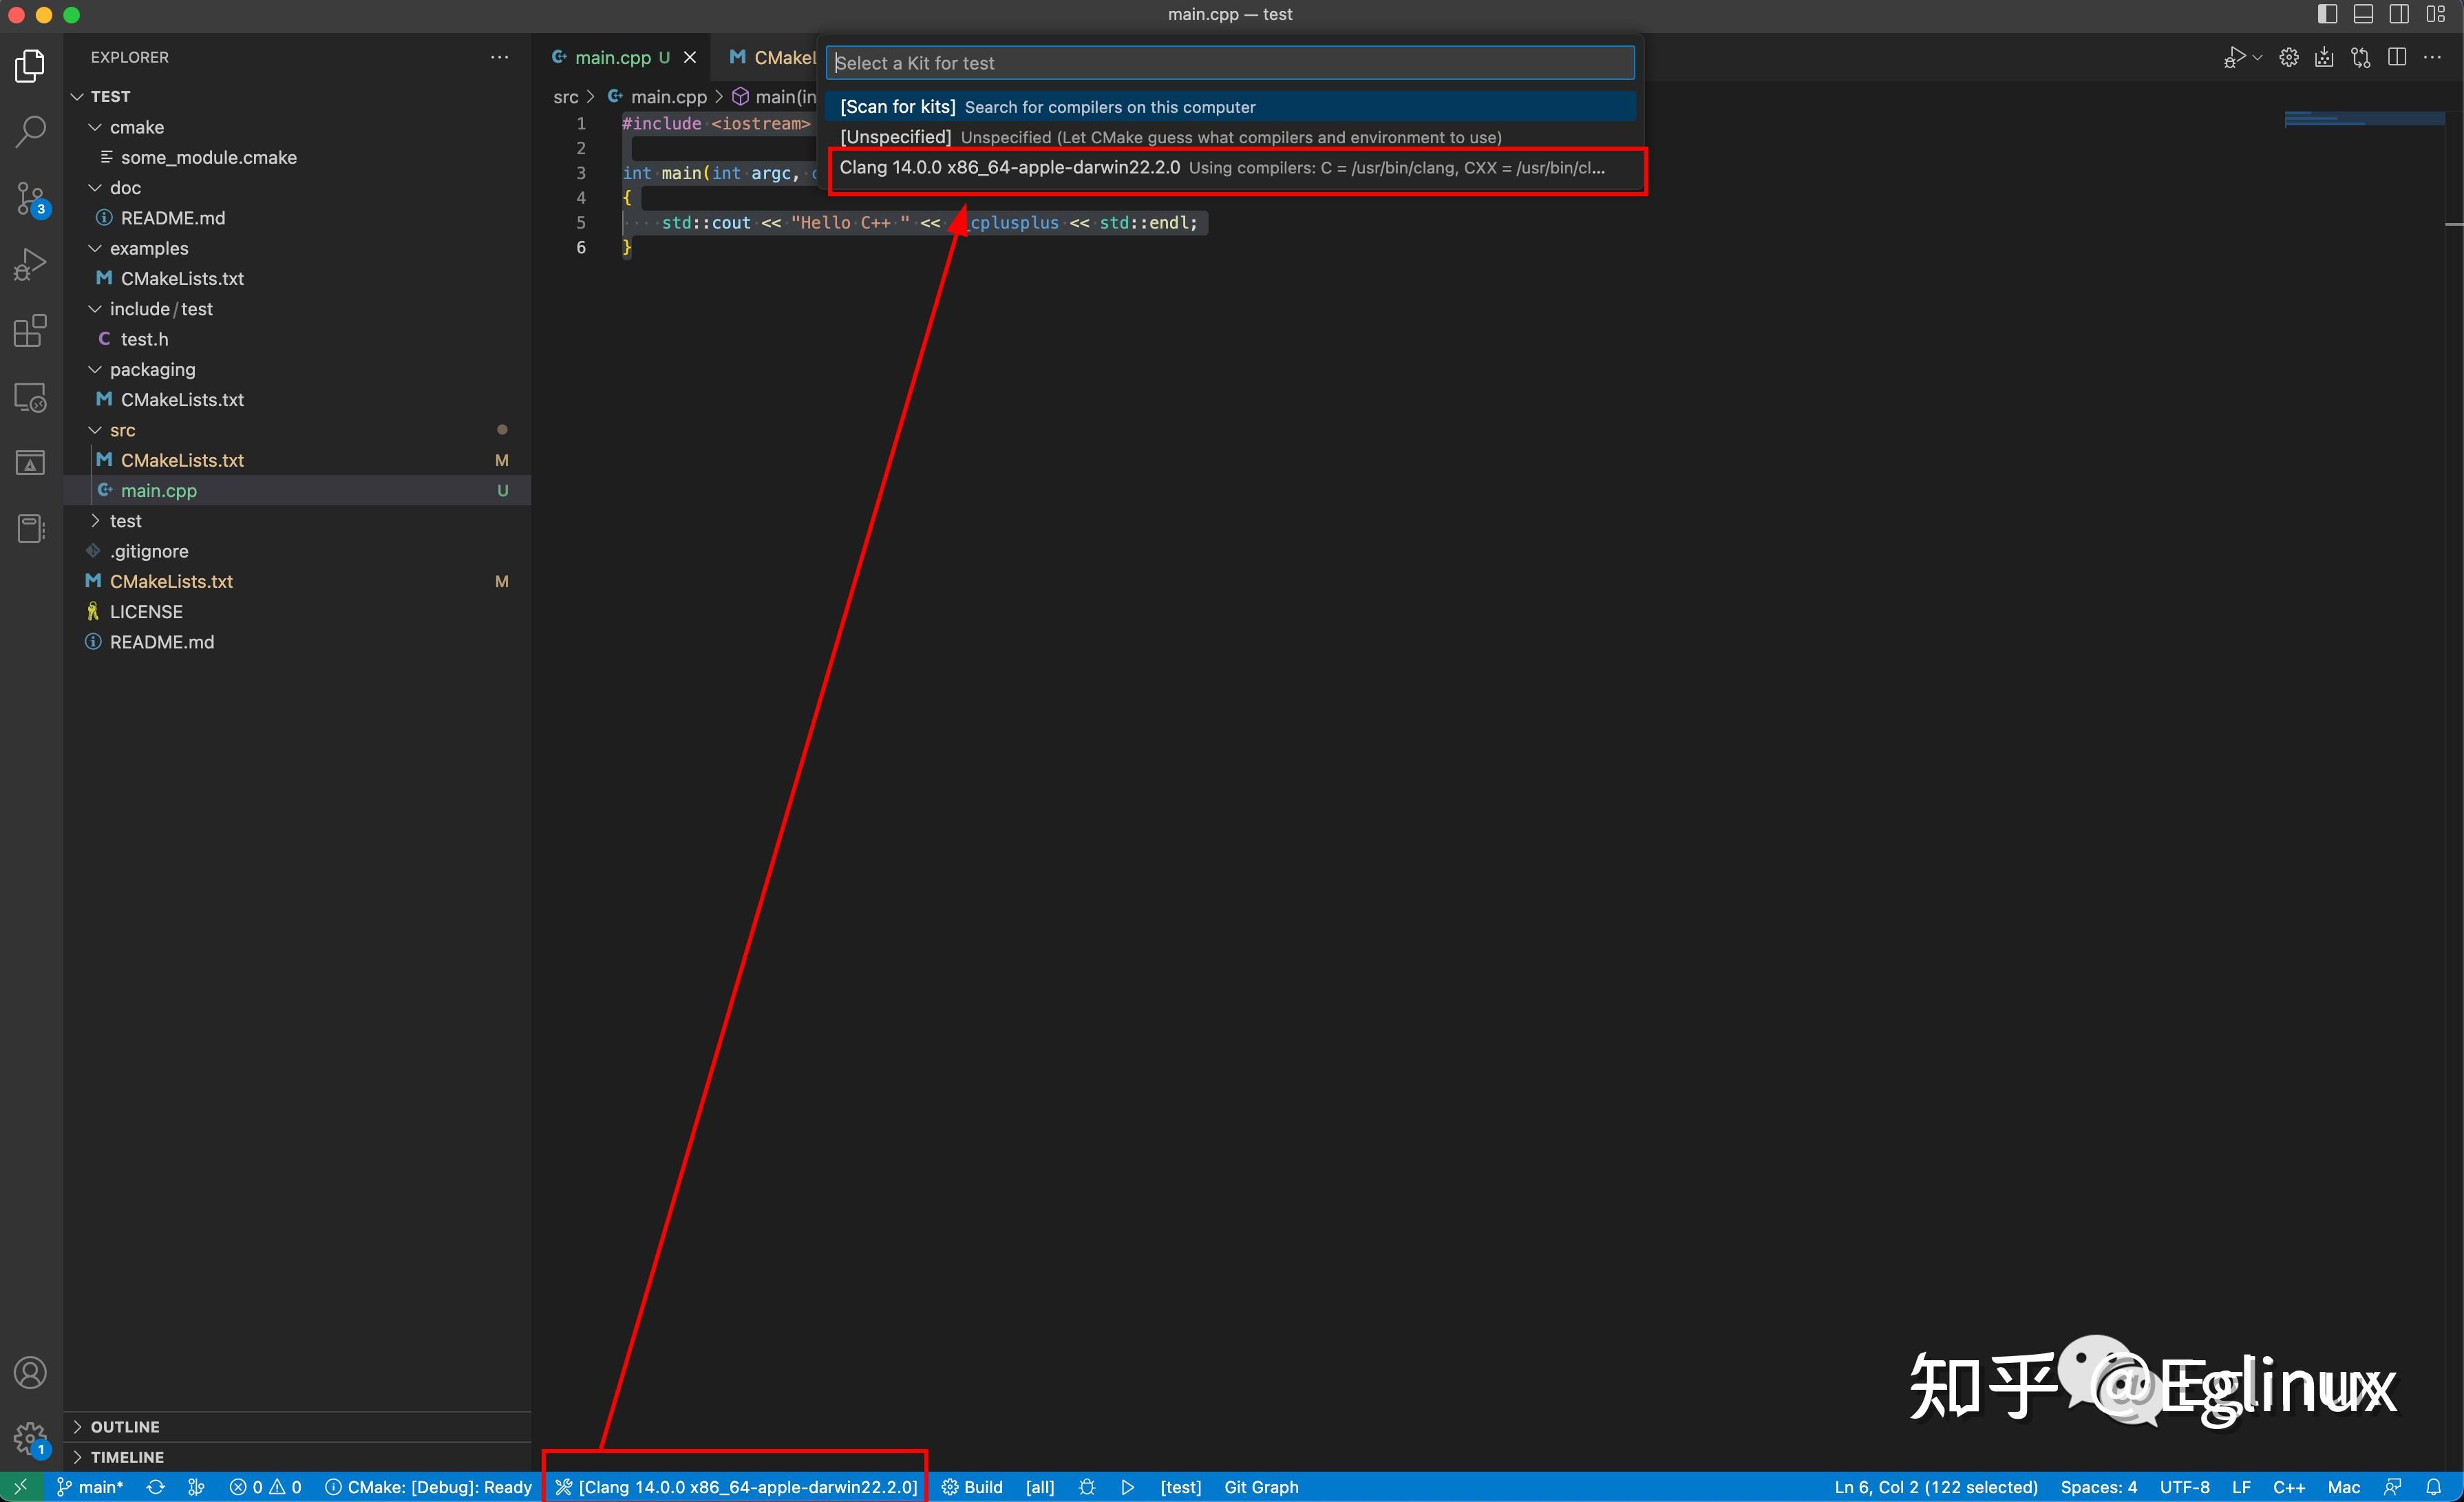Click src breadcrumb segment
2464x1502 pixels.
click(x=566, y=97)
